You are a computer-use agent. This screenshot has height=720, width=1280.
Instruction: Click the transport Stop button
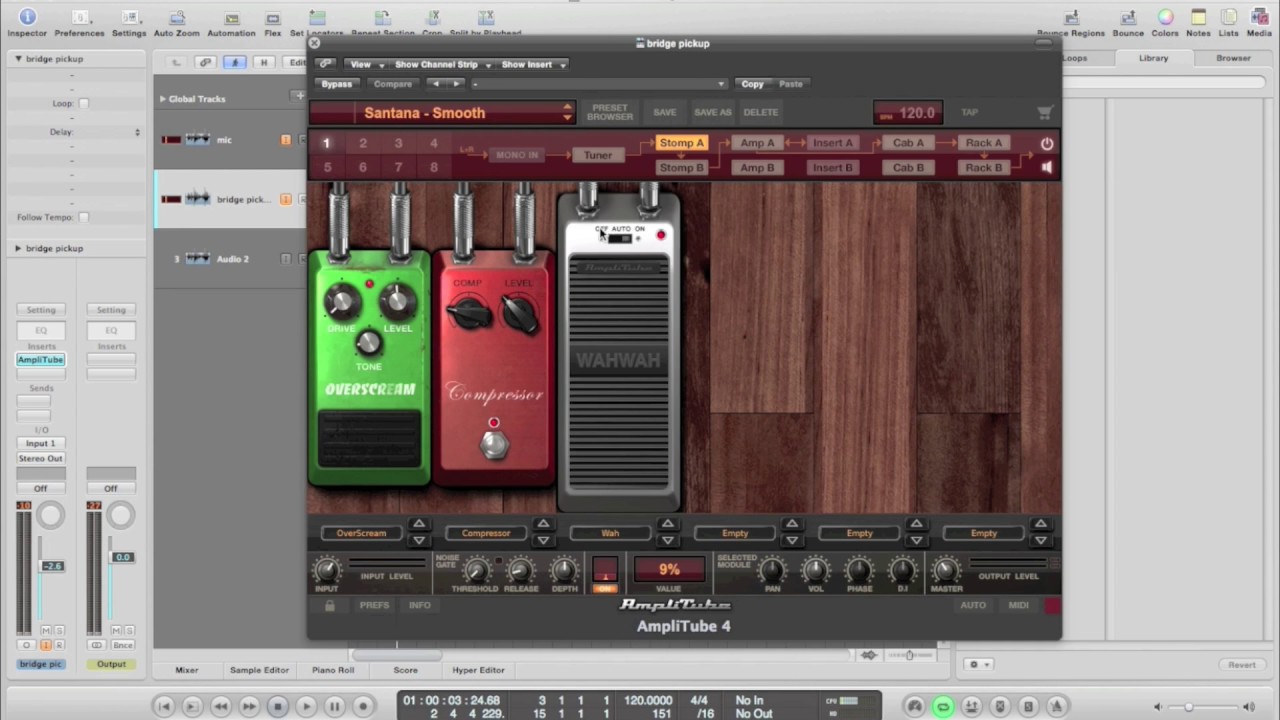pyautogui.click(x=278, y=706)
